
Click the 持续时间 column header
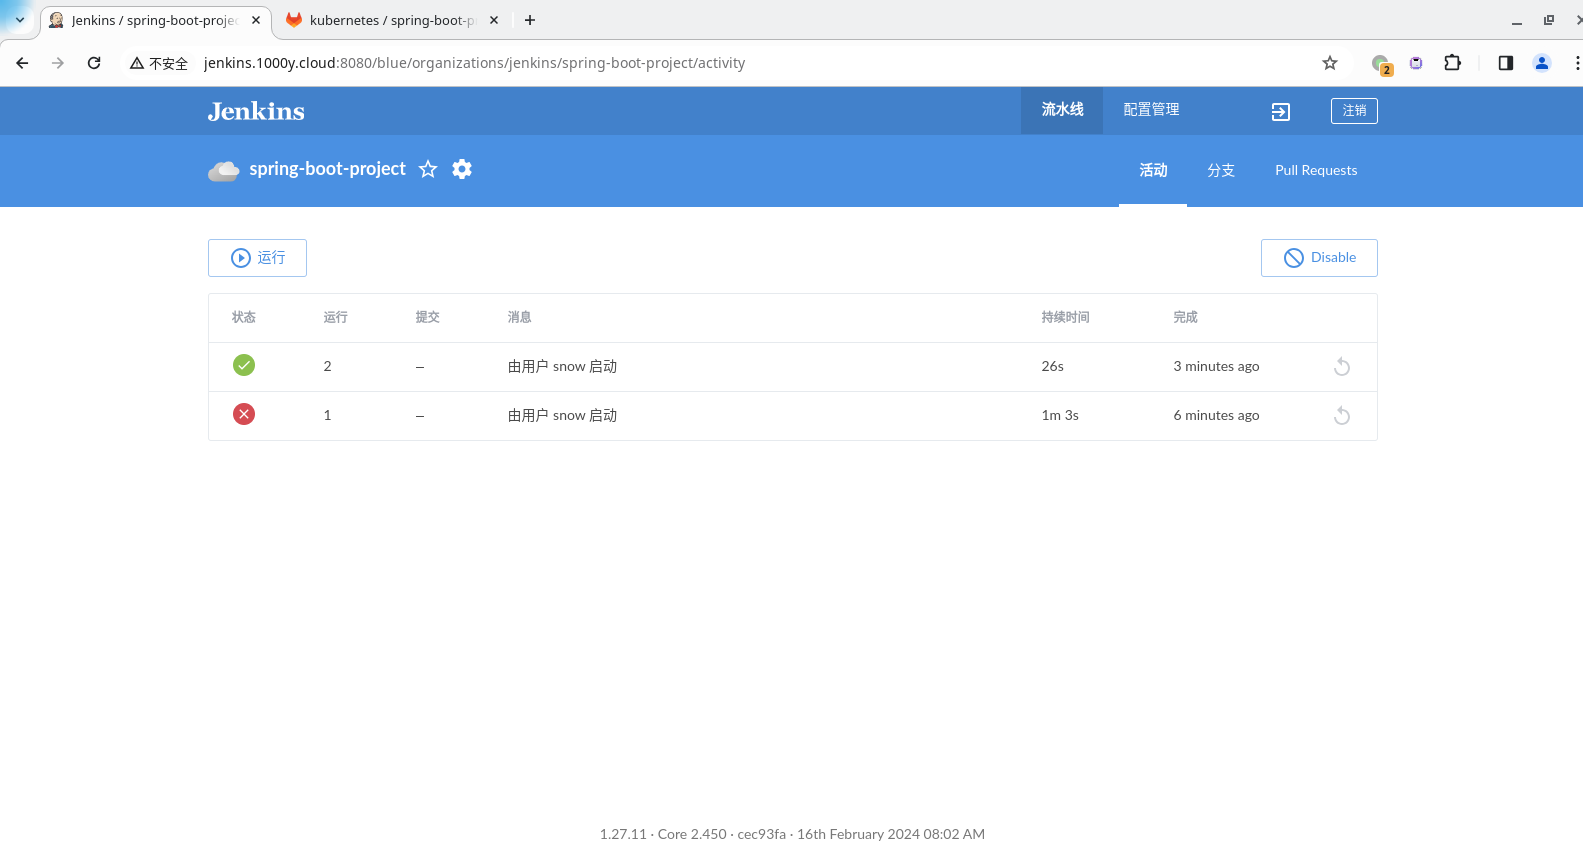(1065, 317)
